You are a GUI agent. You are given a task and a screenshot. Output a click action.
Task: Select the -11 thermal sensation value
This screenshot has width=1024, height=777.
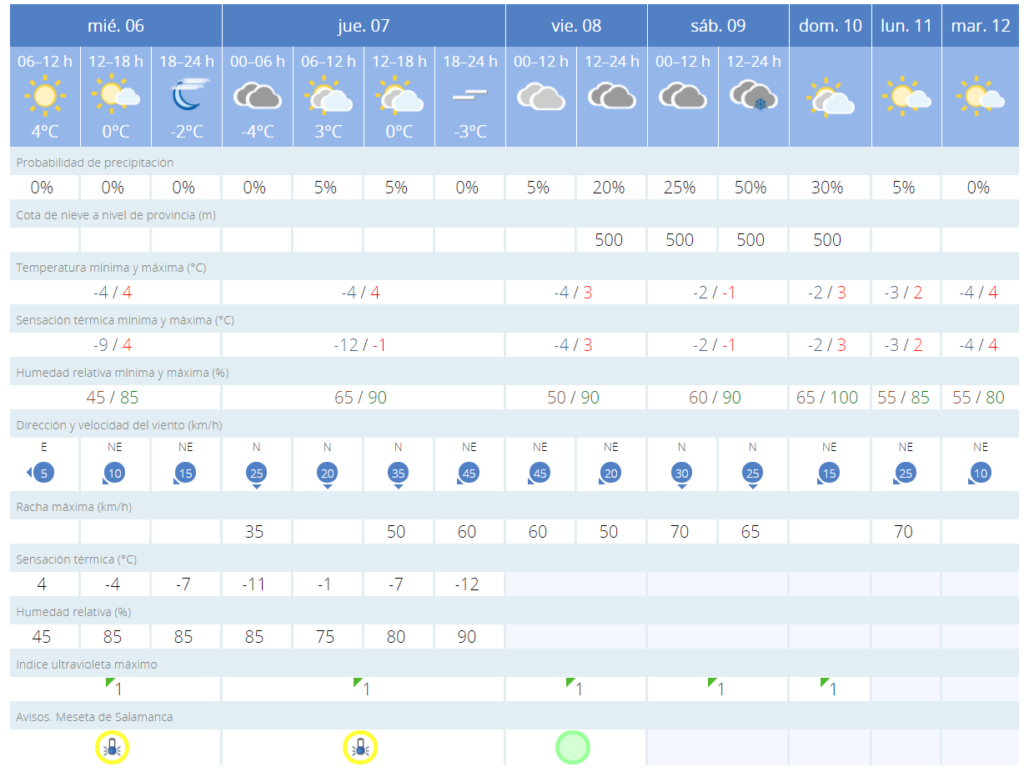[x=254, y=584]
